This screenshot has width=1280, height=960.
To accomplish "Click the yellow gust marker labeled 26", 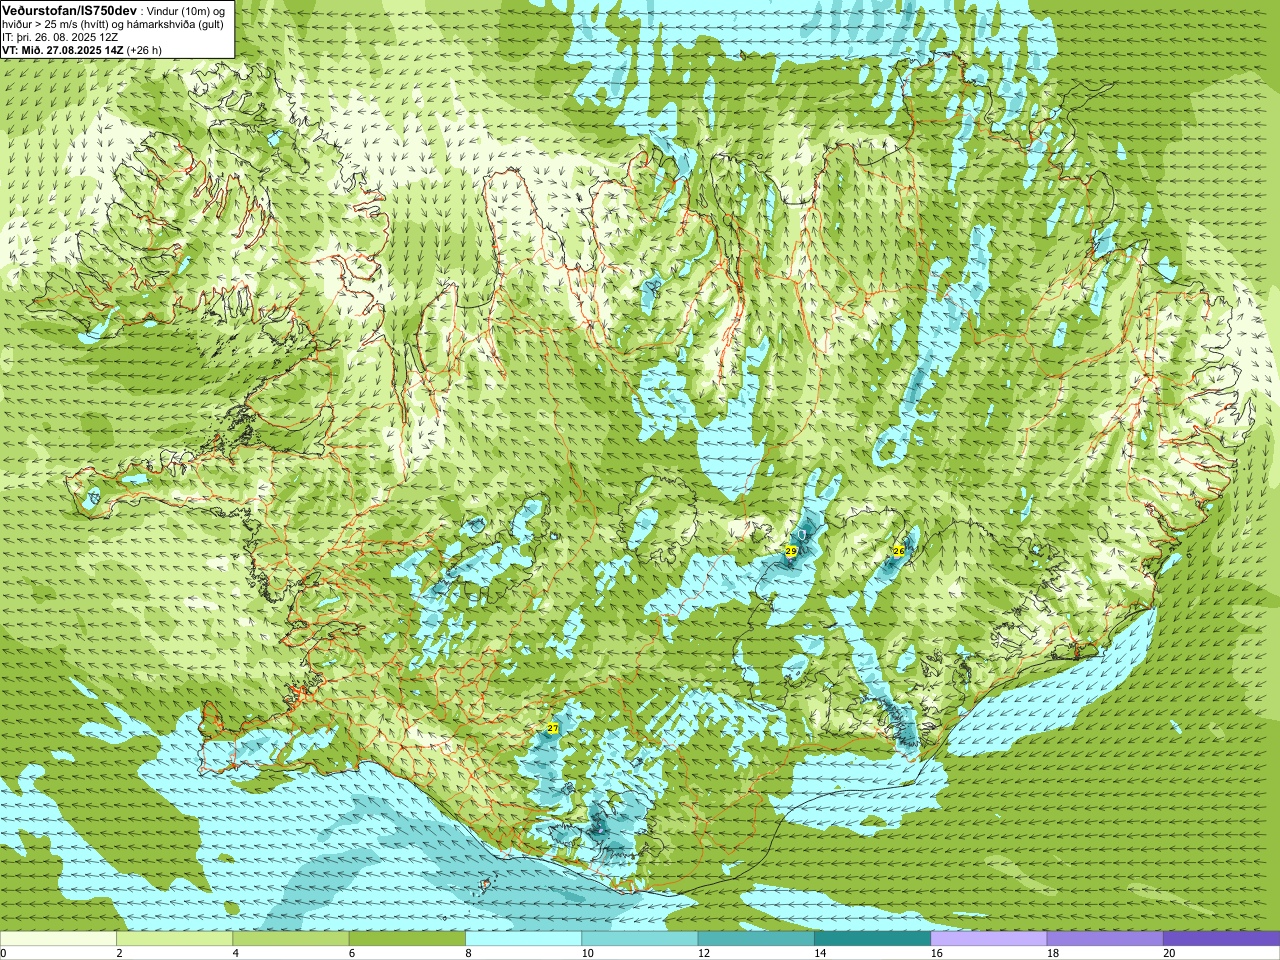I will tap(898, 551).
